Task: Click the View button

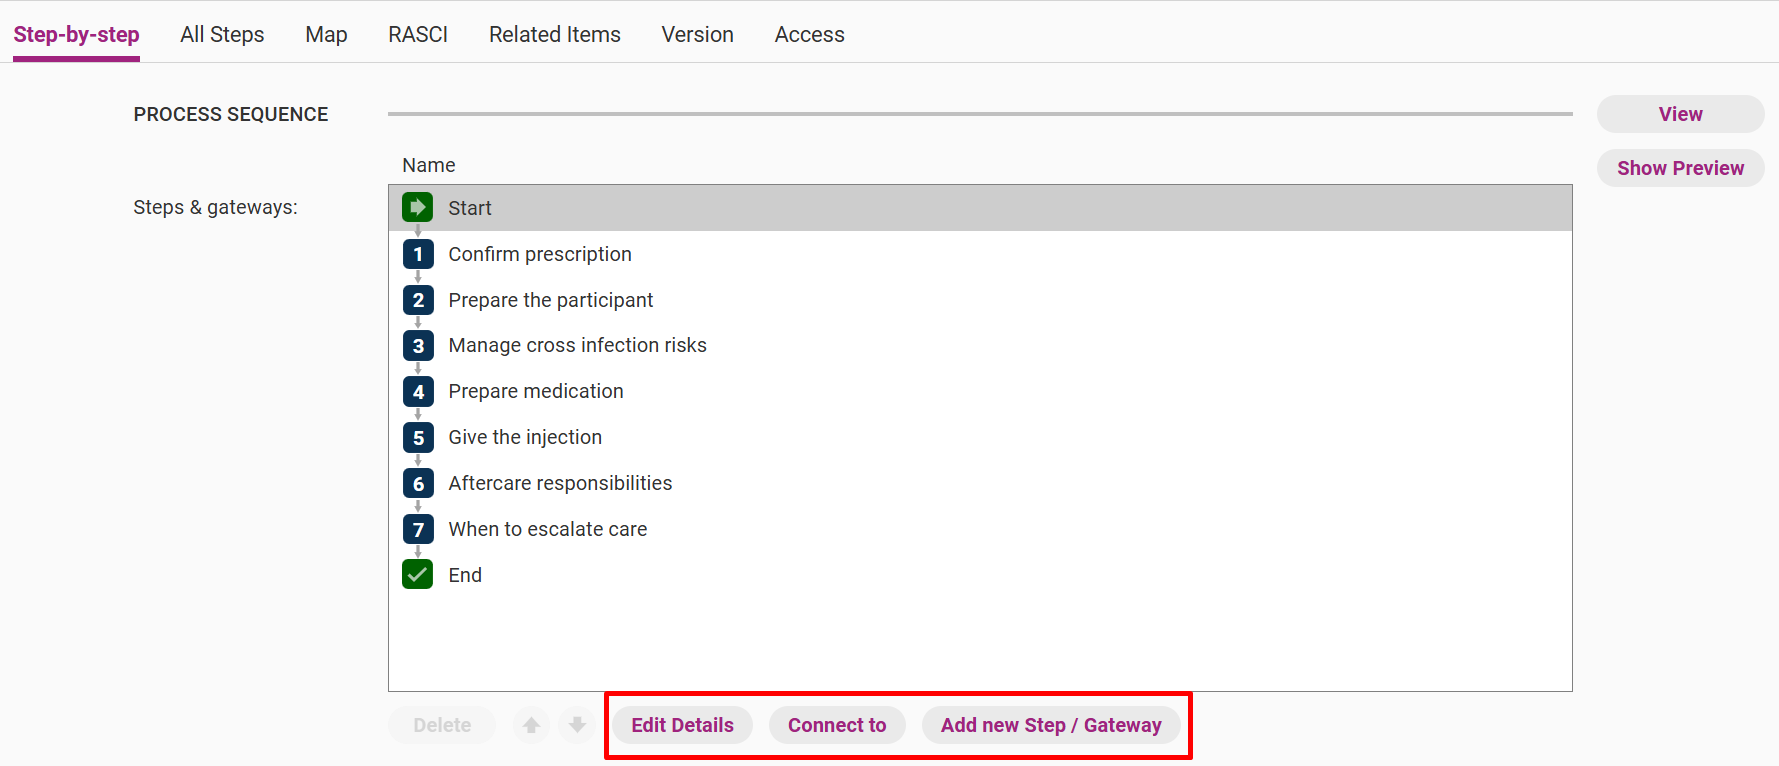Action: (x=1680, y=114)
